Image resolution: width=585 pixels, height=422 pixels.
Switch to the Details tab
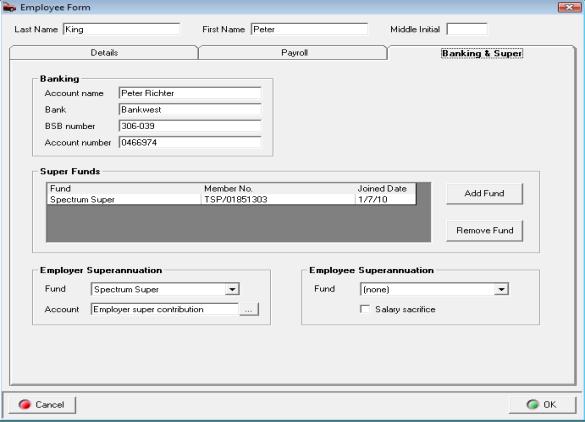(104, 53)
